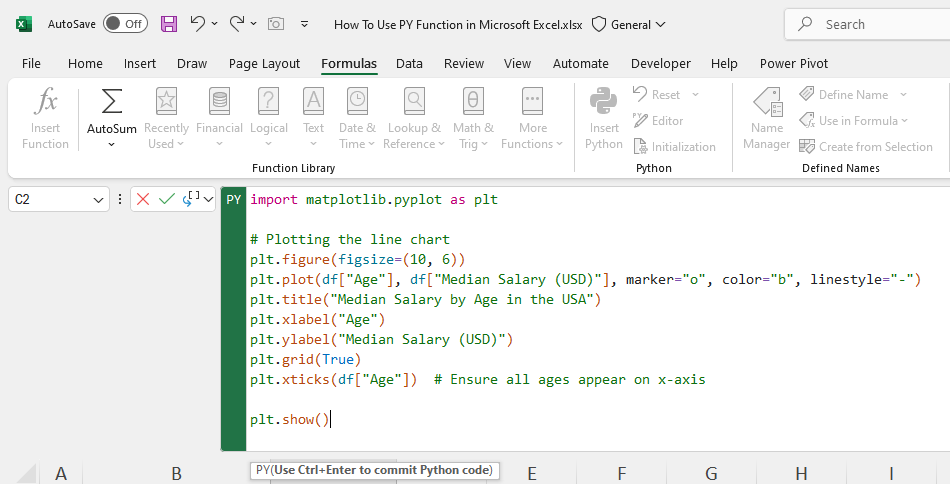Open More Functions menu
The width and height of the screenshot is (950, 484).
pyautogui.click(x=533, y=119)
